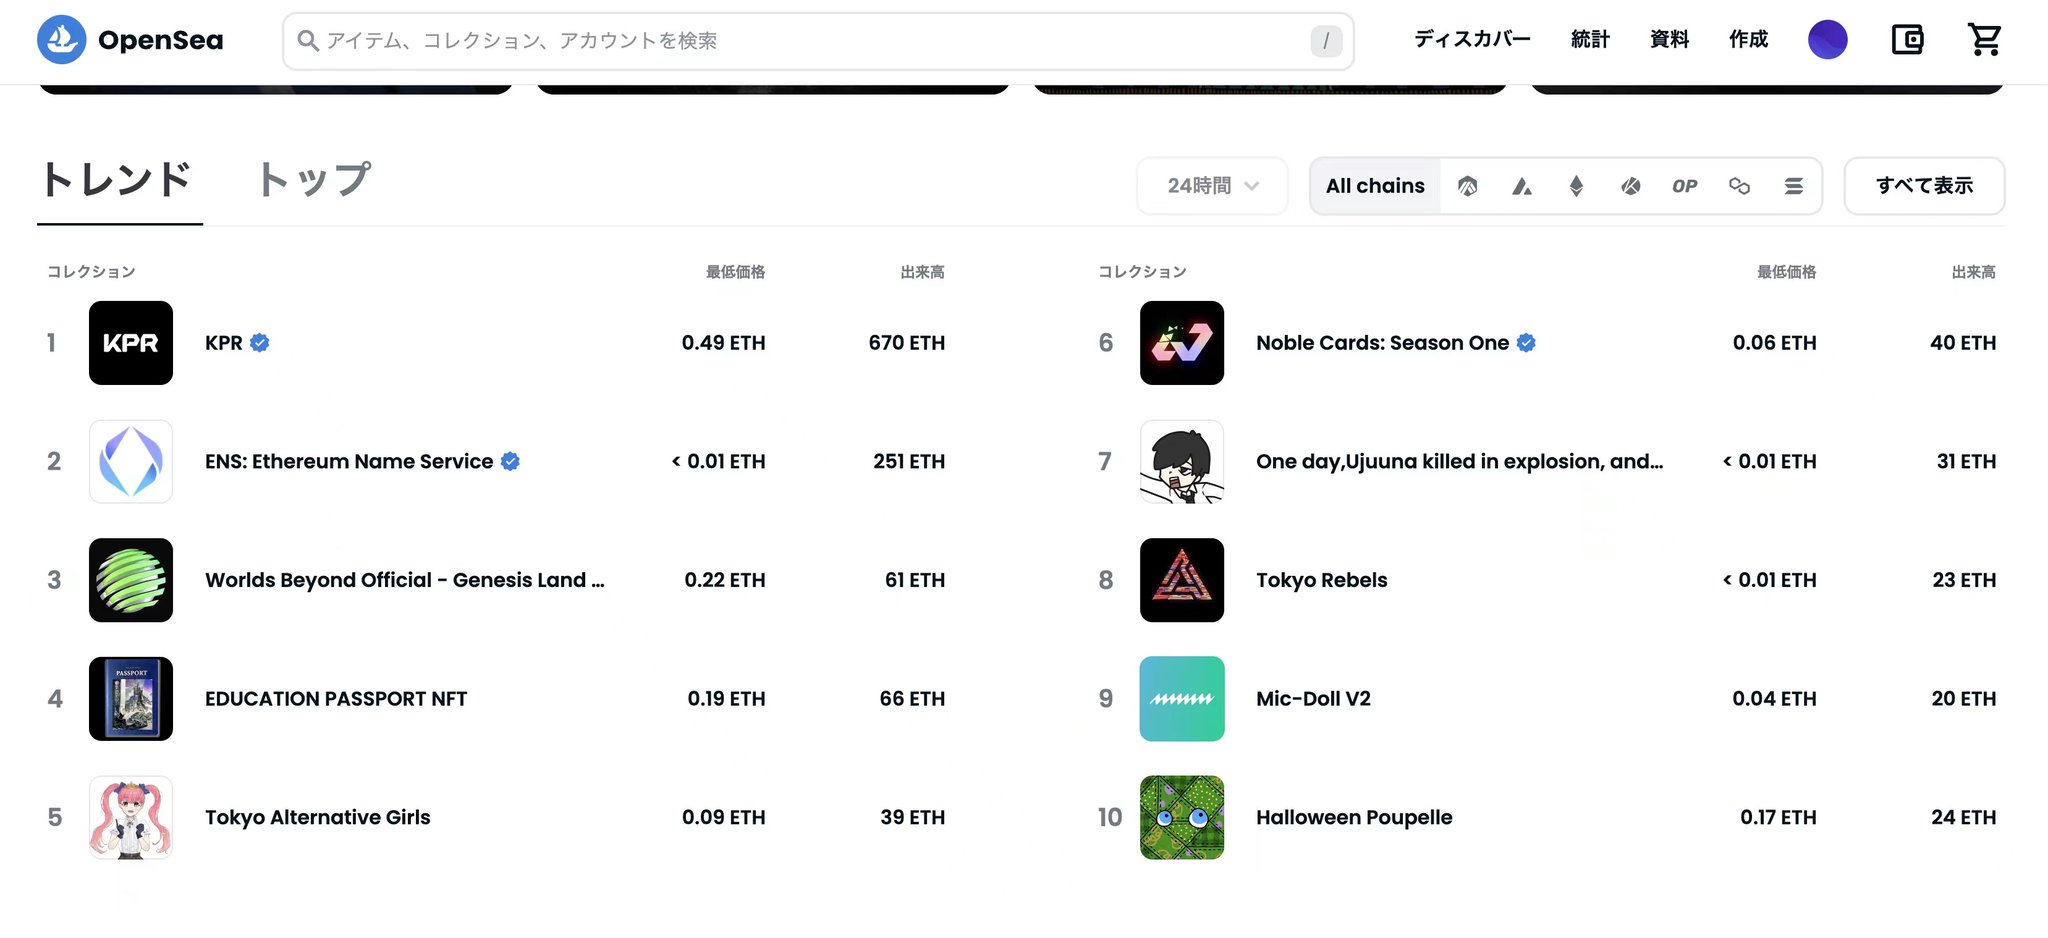The width and height of the screenshot is (2048, 938).
Task: Click Noble Cards volume 40 ETH
Action: 1963,343
